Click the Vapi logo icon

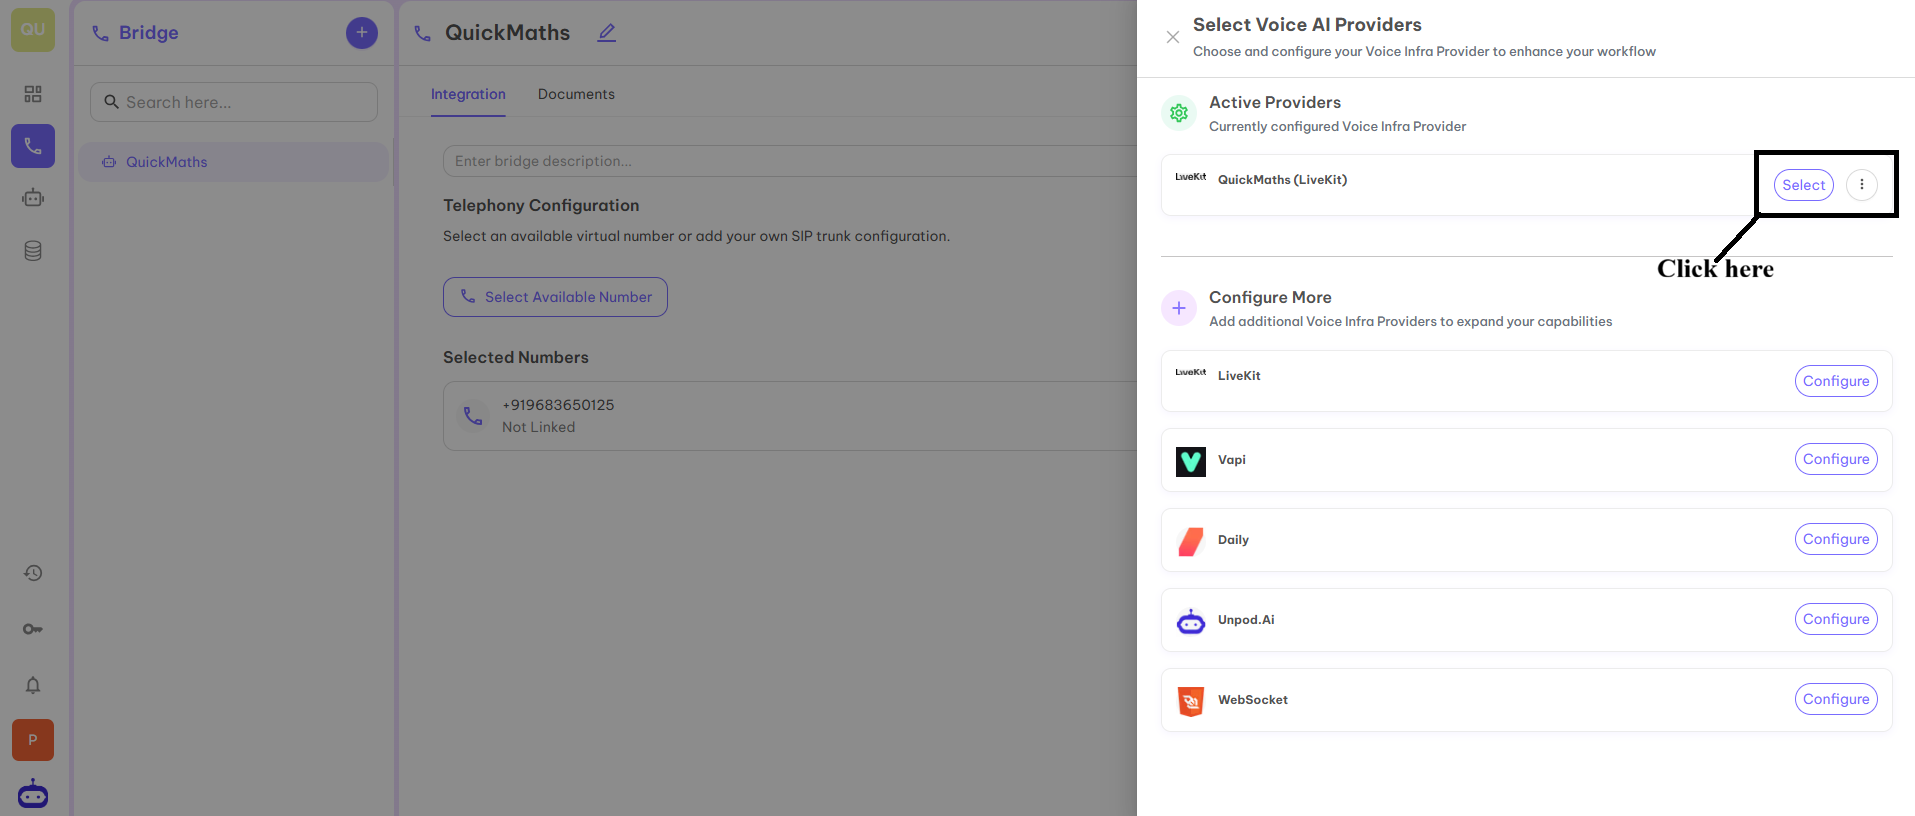[1191, 461]
